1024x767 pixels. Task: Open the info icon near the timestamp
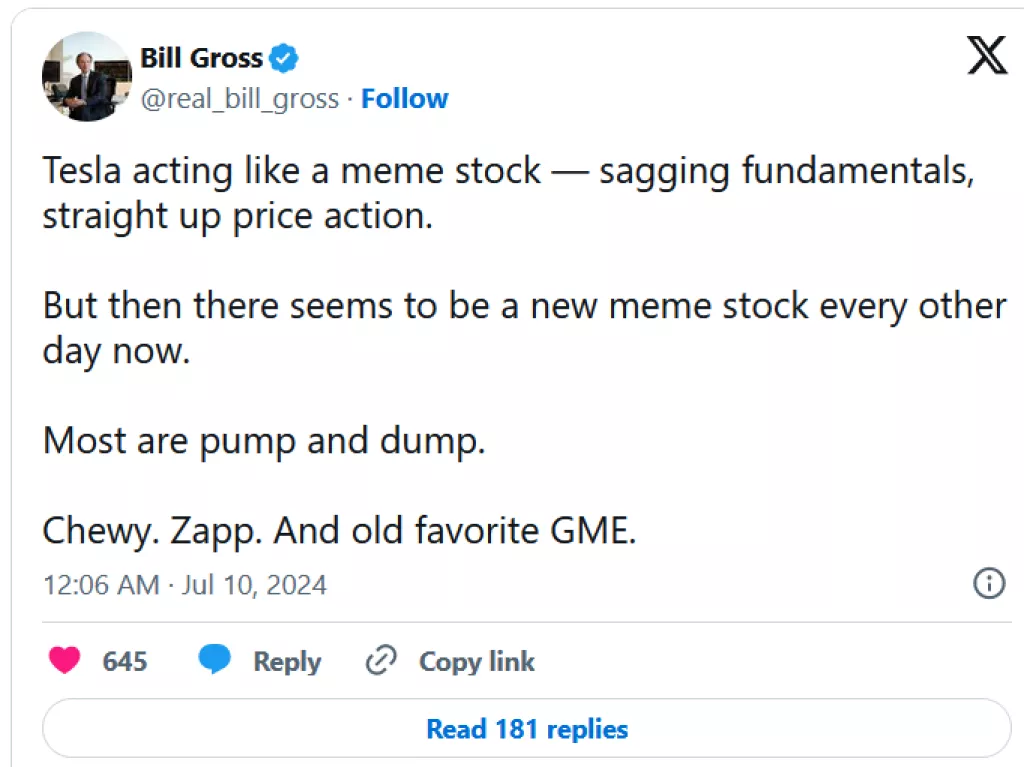(988, 583)
